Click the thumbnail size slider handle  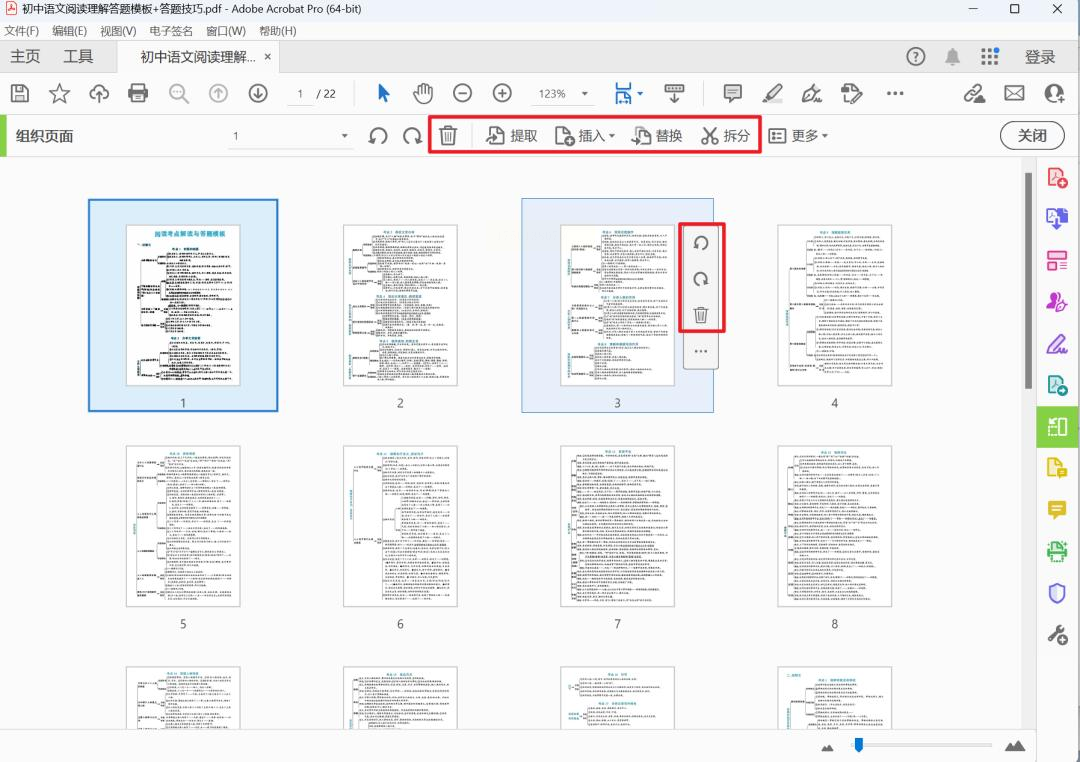pos(859,744)
